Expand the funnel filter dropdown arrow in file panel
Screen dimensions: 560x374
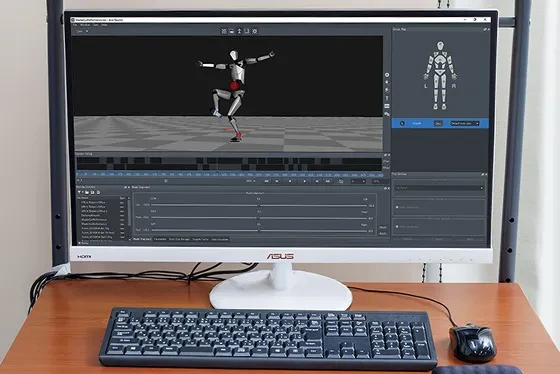pos(82,192)
